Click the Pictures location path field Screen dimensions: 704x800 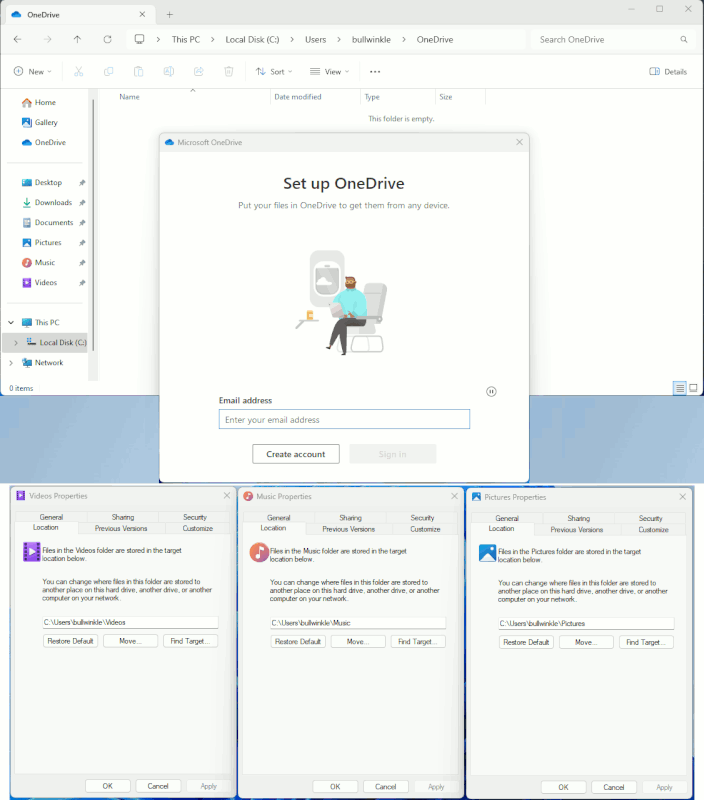click(x=586, y=623)
